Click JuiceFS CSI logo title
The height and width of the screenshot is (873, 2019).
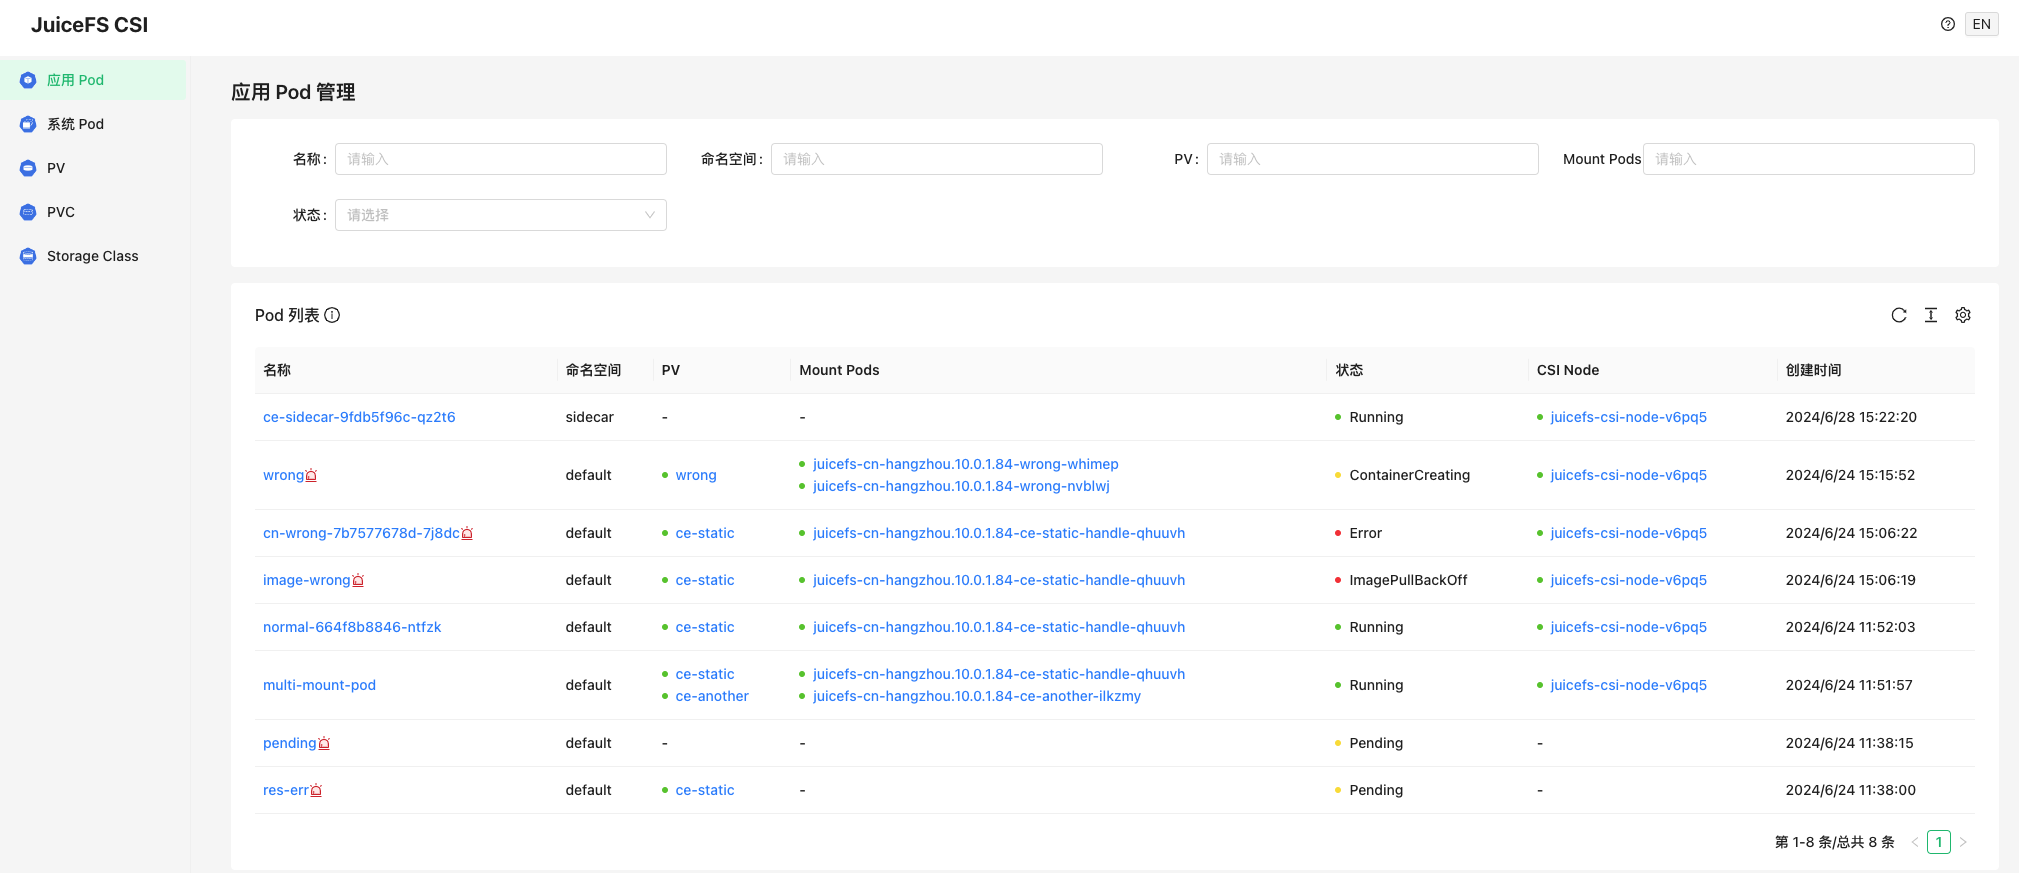click(x=89, y=25)
